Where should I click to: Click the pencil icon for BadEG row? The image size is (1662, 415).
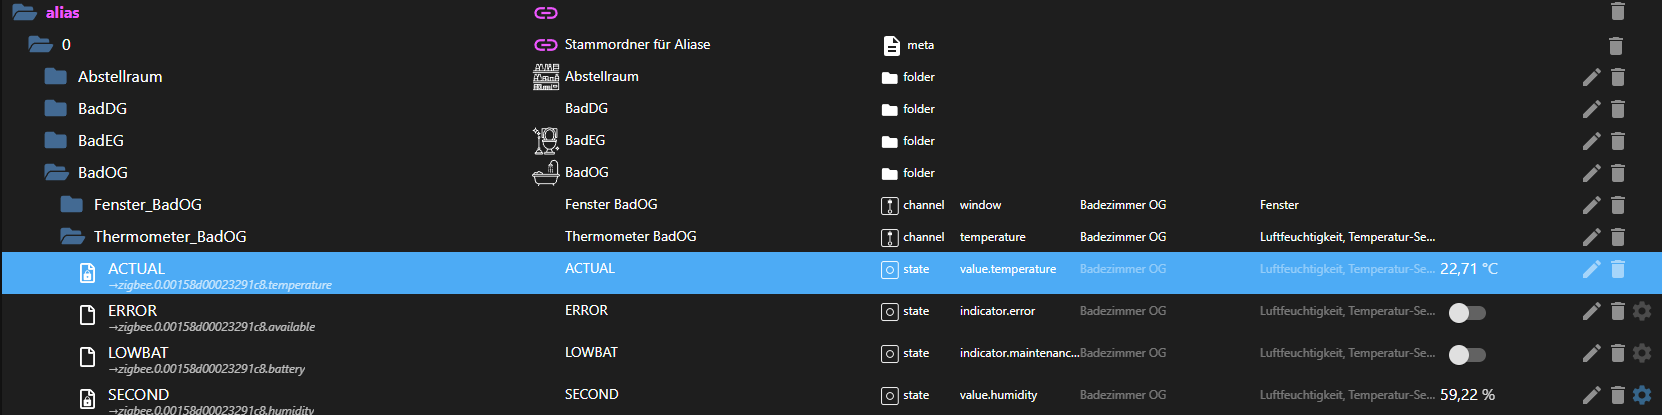[1591, 141]
